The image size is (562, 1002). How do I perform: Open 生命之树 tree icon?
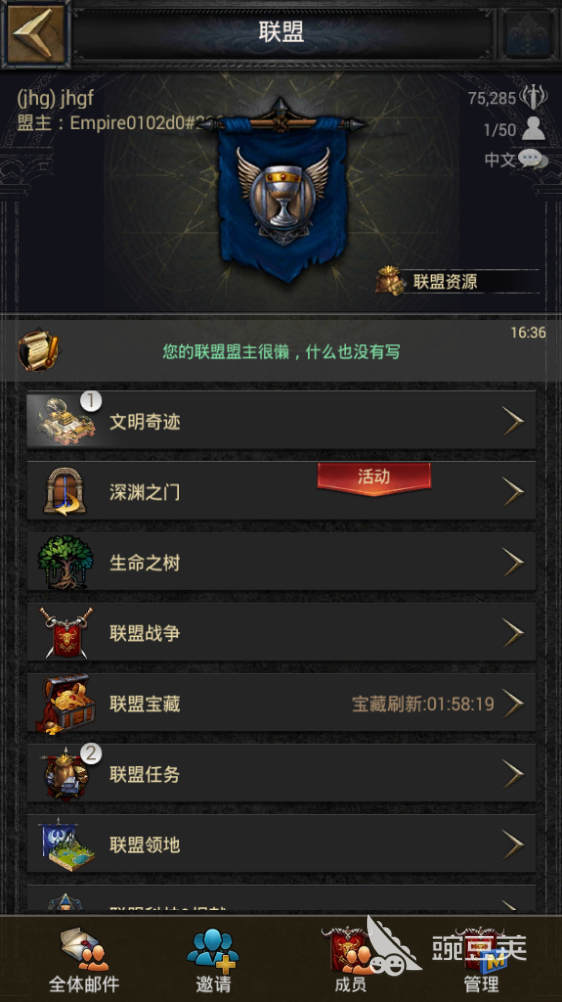click(65, 562)
